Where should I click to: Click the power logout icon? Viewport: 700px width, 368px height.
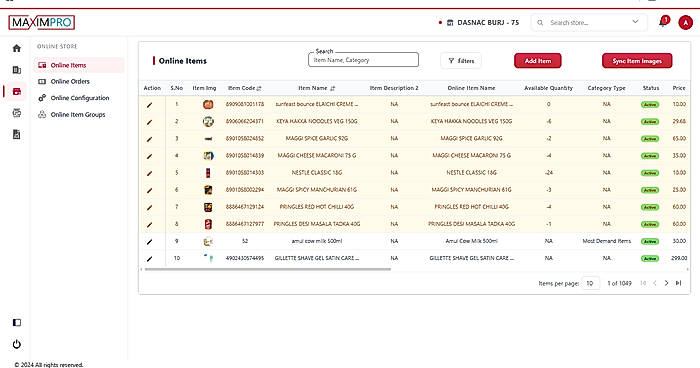[17, 344]
